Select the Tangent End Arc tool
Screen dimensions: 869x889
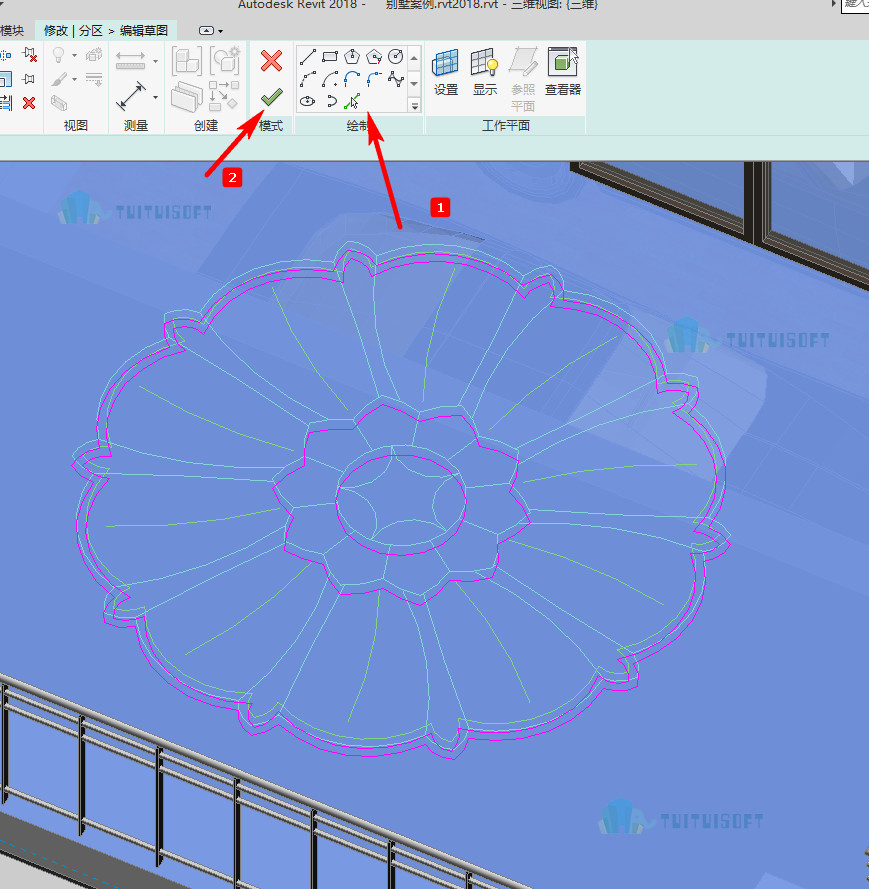352,79
